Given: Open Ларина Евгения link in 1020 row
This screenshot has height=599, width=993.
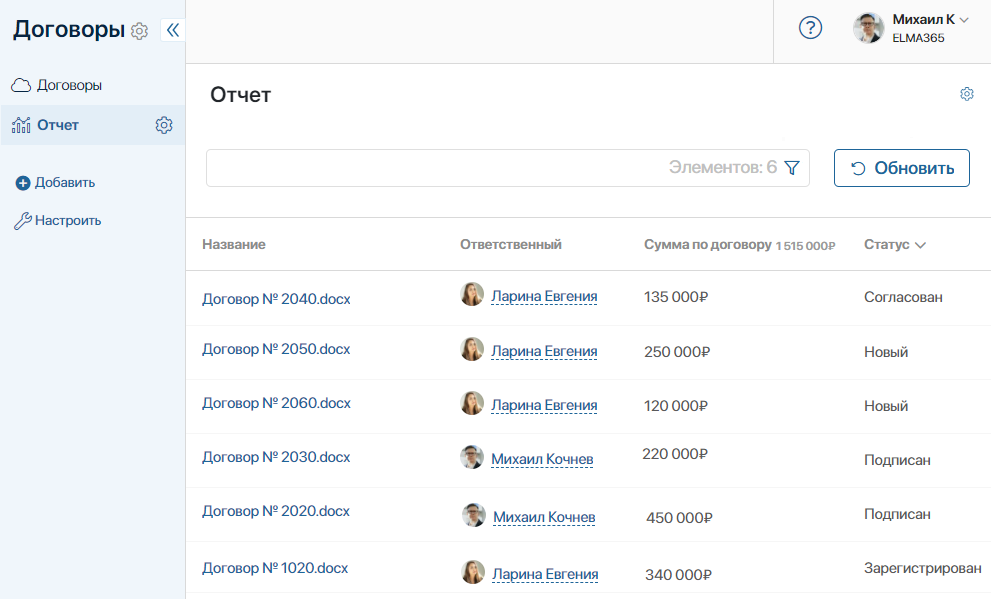Looking at the screenshot, I should (545, 574).
